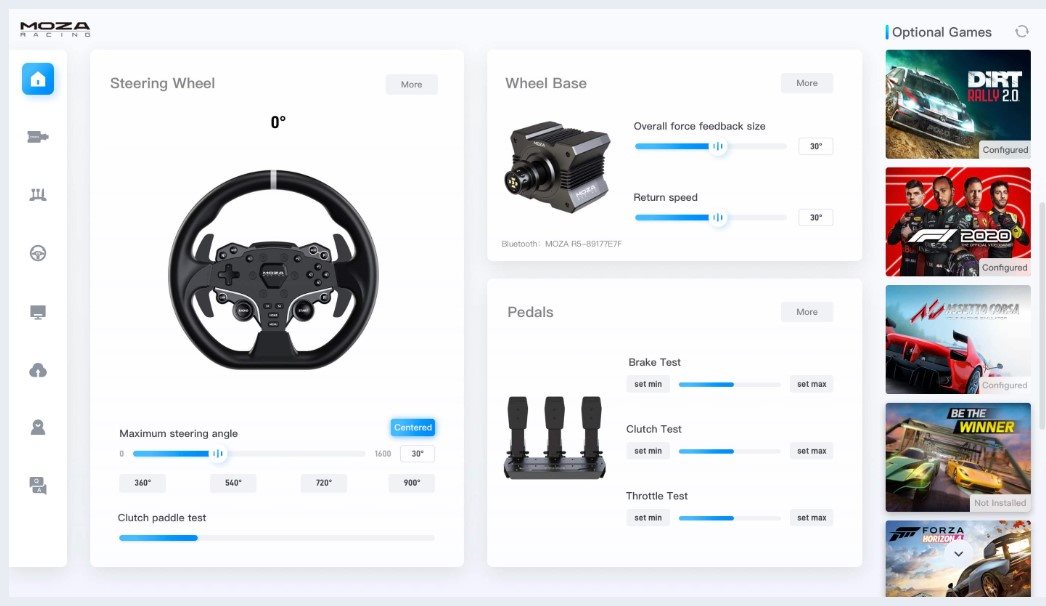
Task: Open More for Steering Wheel
Action: tap(412, 84)
